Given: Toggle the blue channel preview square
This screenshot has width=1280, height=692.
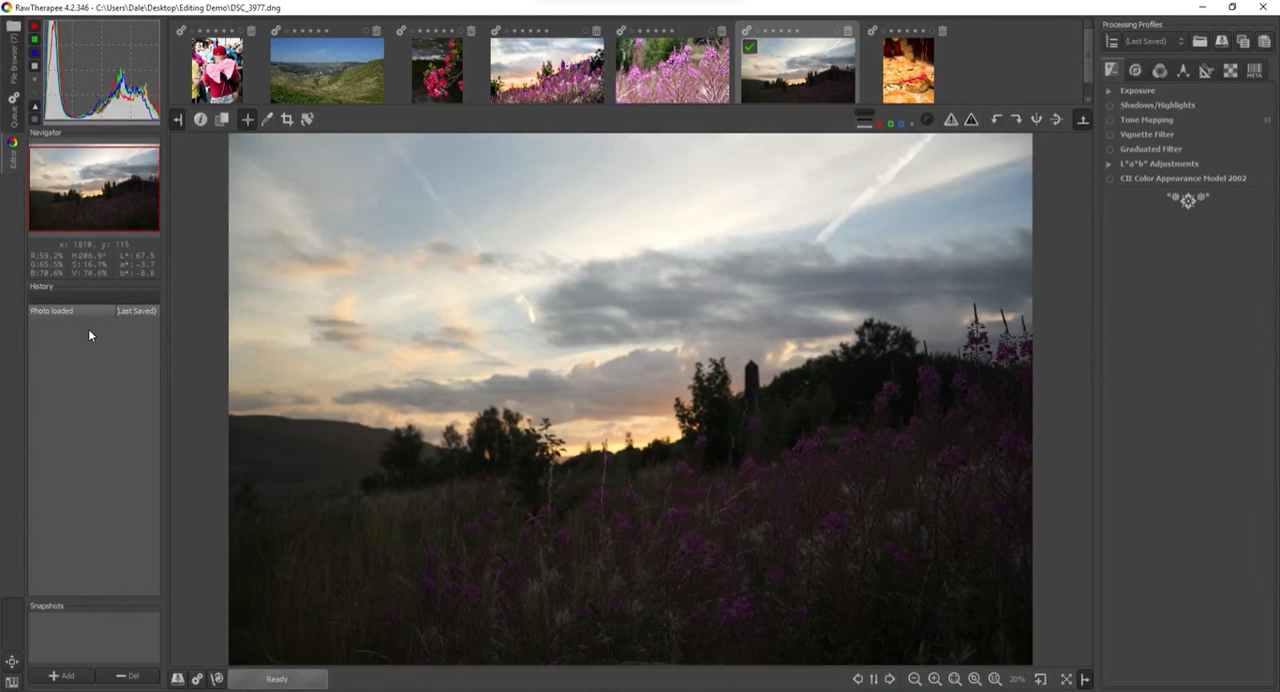Looking at the screenshot, I should 902,124.
